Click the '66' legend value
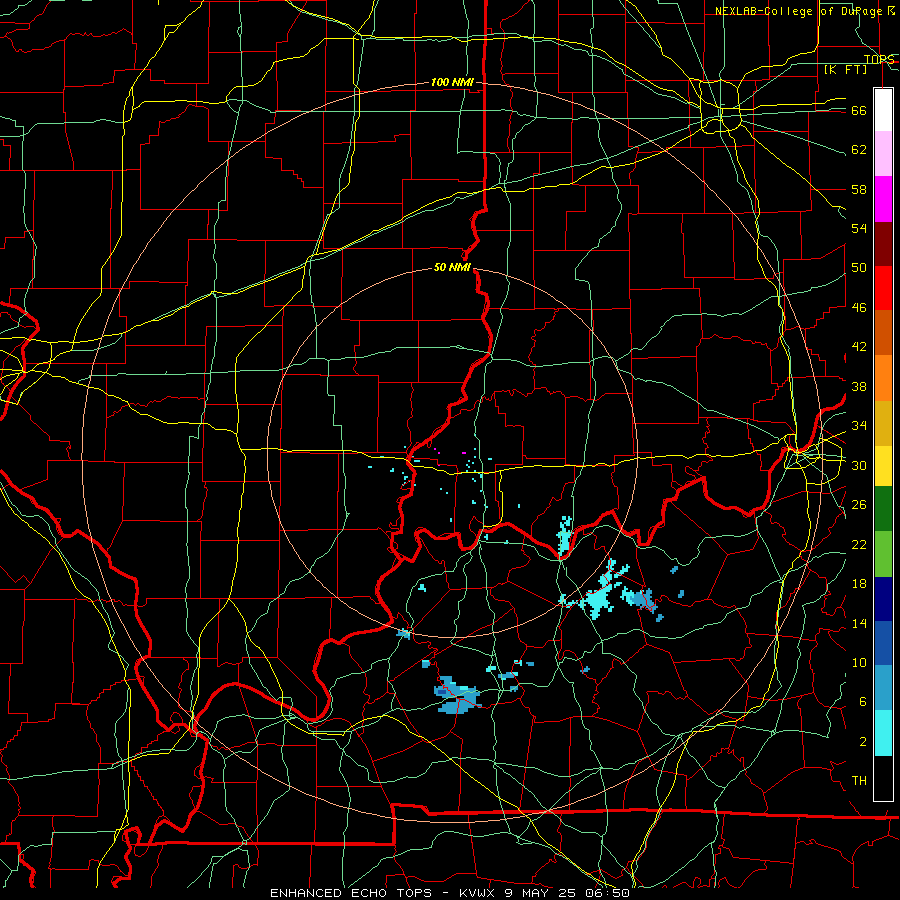 pos(859,111)
